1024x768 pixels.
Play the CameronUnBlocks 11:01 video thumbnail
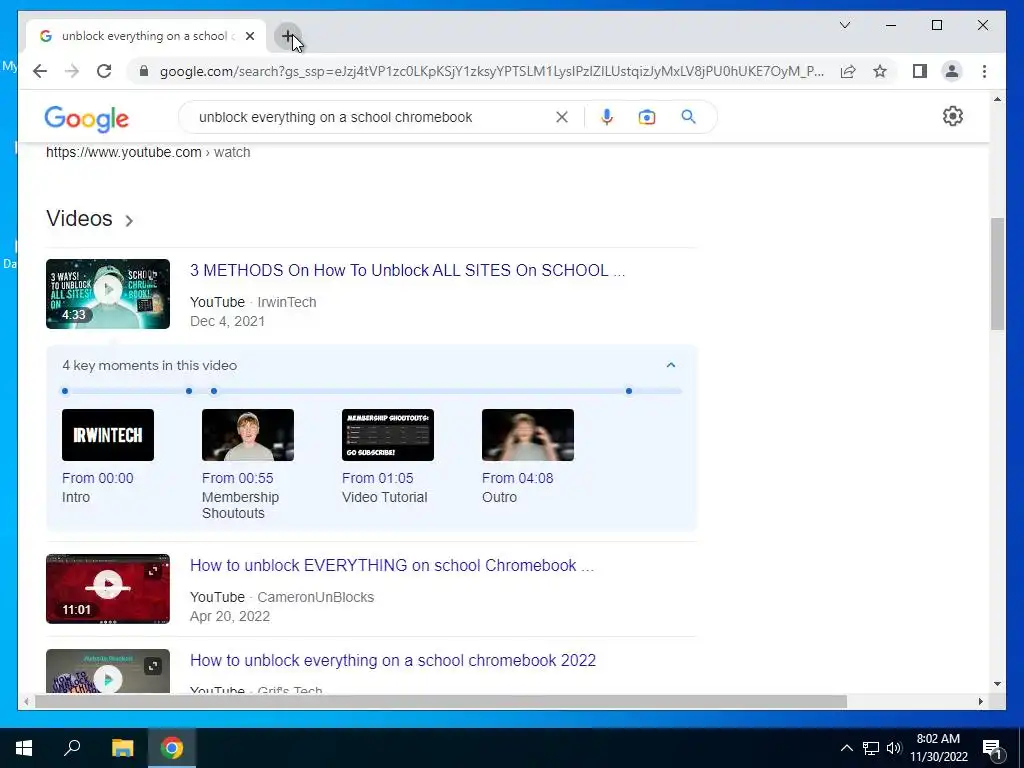point(108,589)
